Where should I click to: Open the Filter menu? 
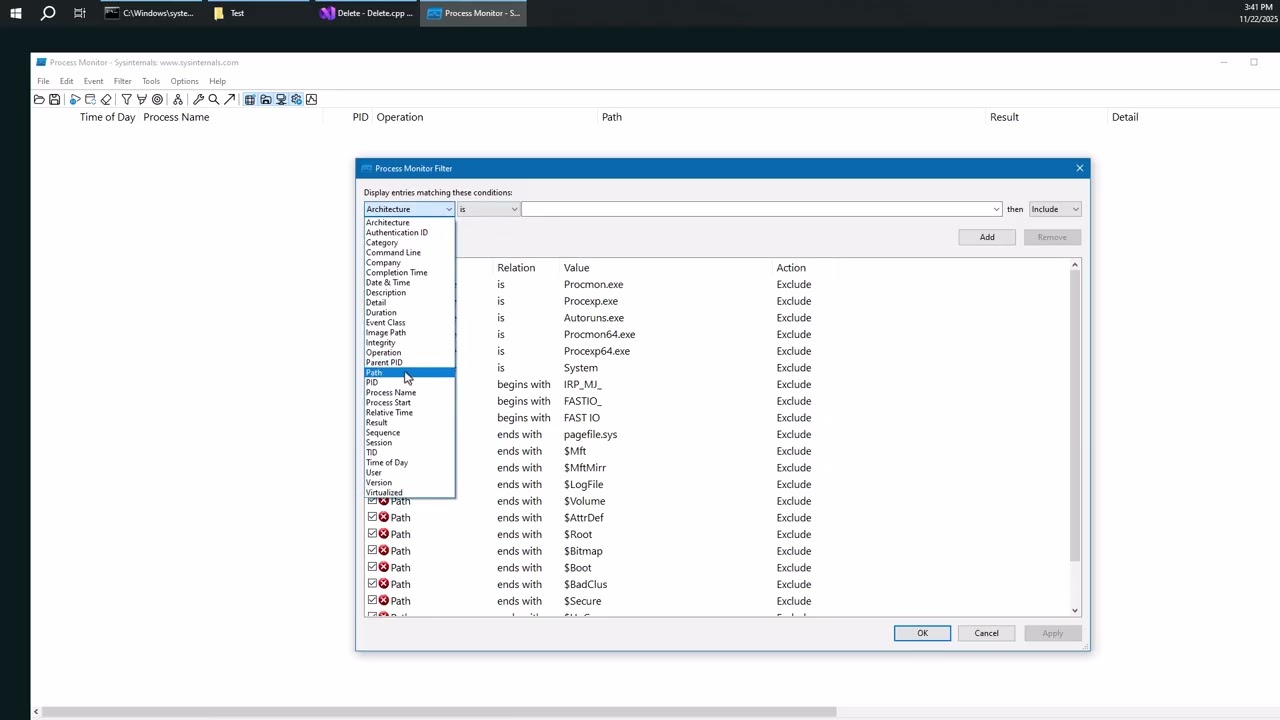pyautogui.click(x=122, y=81)
